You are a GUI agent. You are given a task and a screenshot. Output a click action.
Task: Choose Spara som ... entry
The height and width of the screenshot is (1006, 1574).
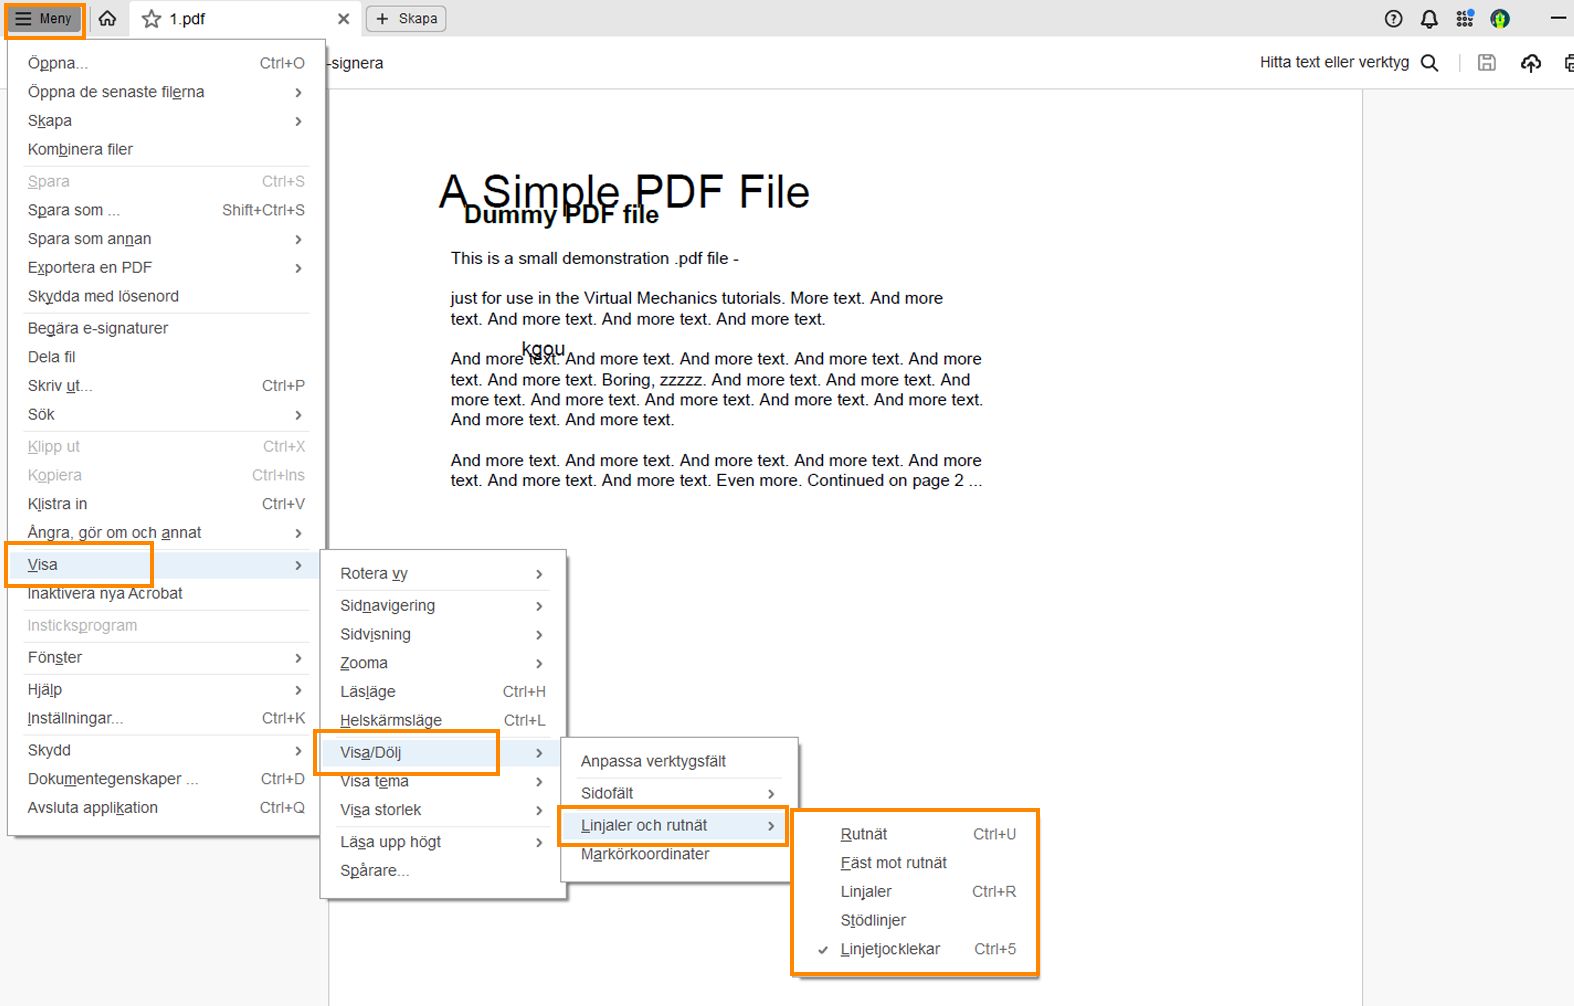point(166,210)
